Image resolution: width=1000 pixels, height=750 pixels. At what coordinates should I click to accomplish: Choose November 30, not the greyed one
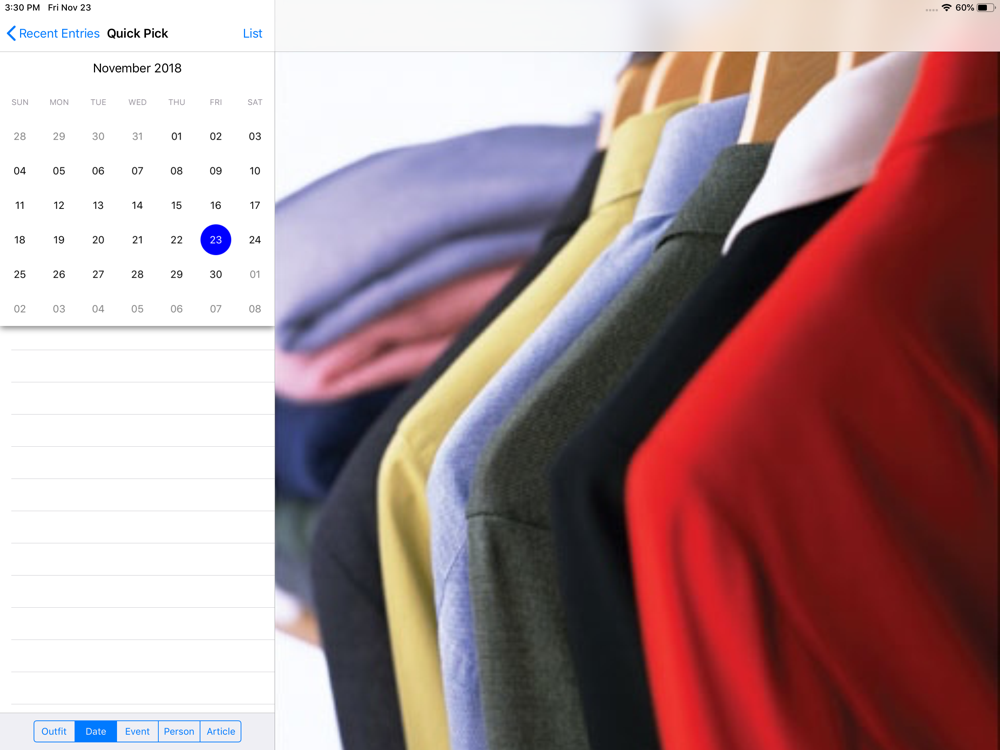click(x=216, y=274)
